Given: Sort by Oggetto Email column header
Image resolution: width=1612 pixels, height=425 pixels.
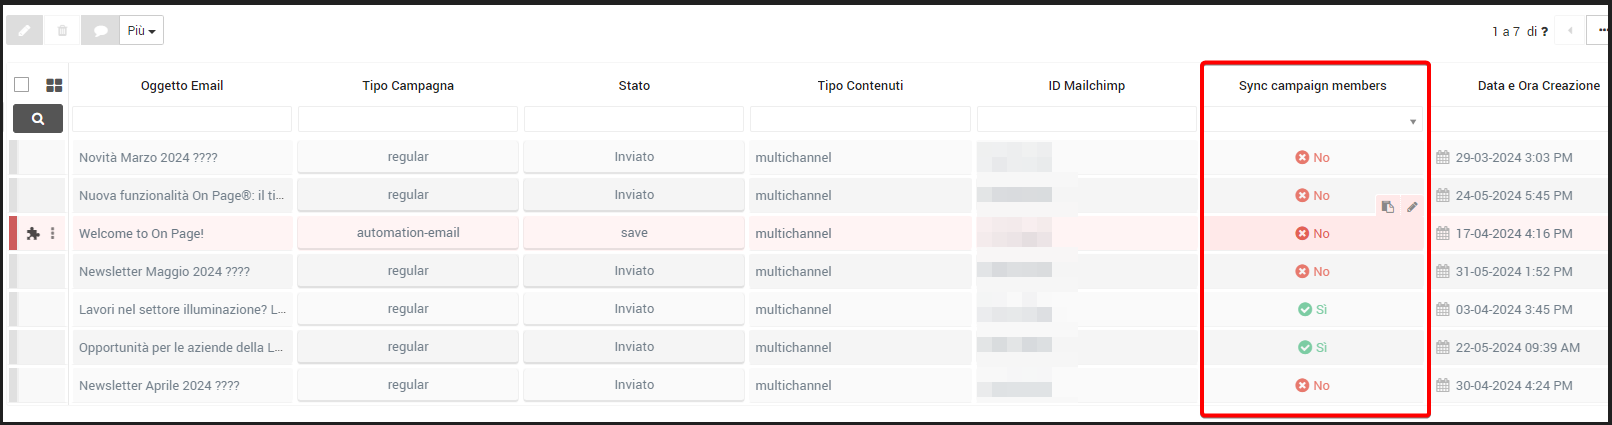Looking at the screenshot, I should coord(182,86).
